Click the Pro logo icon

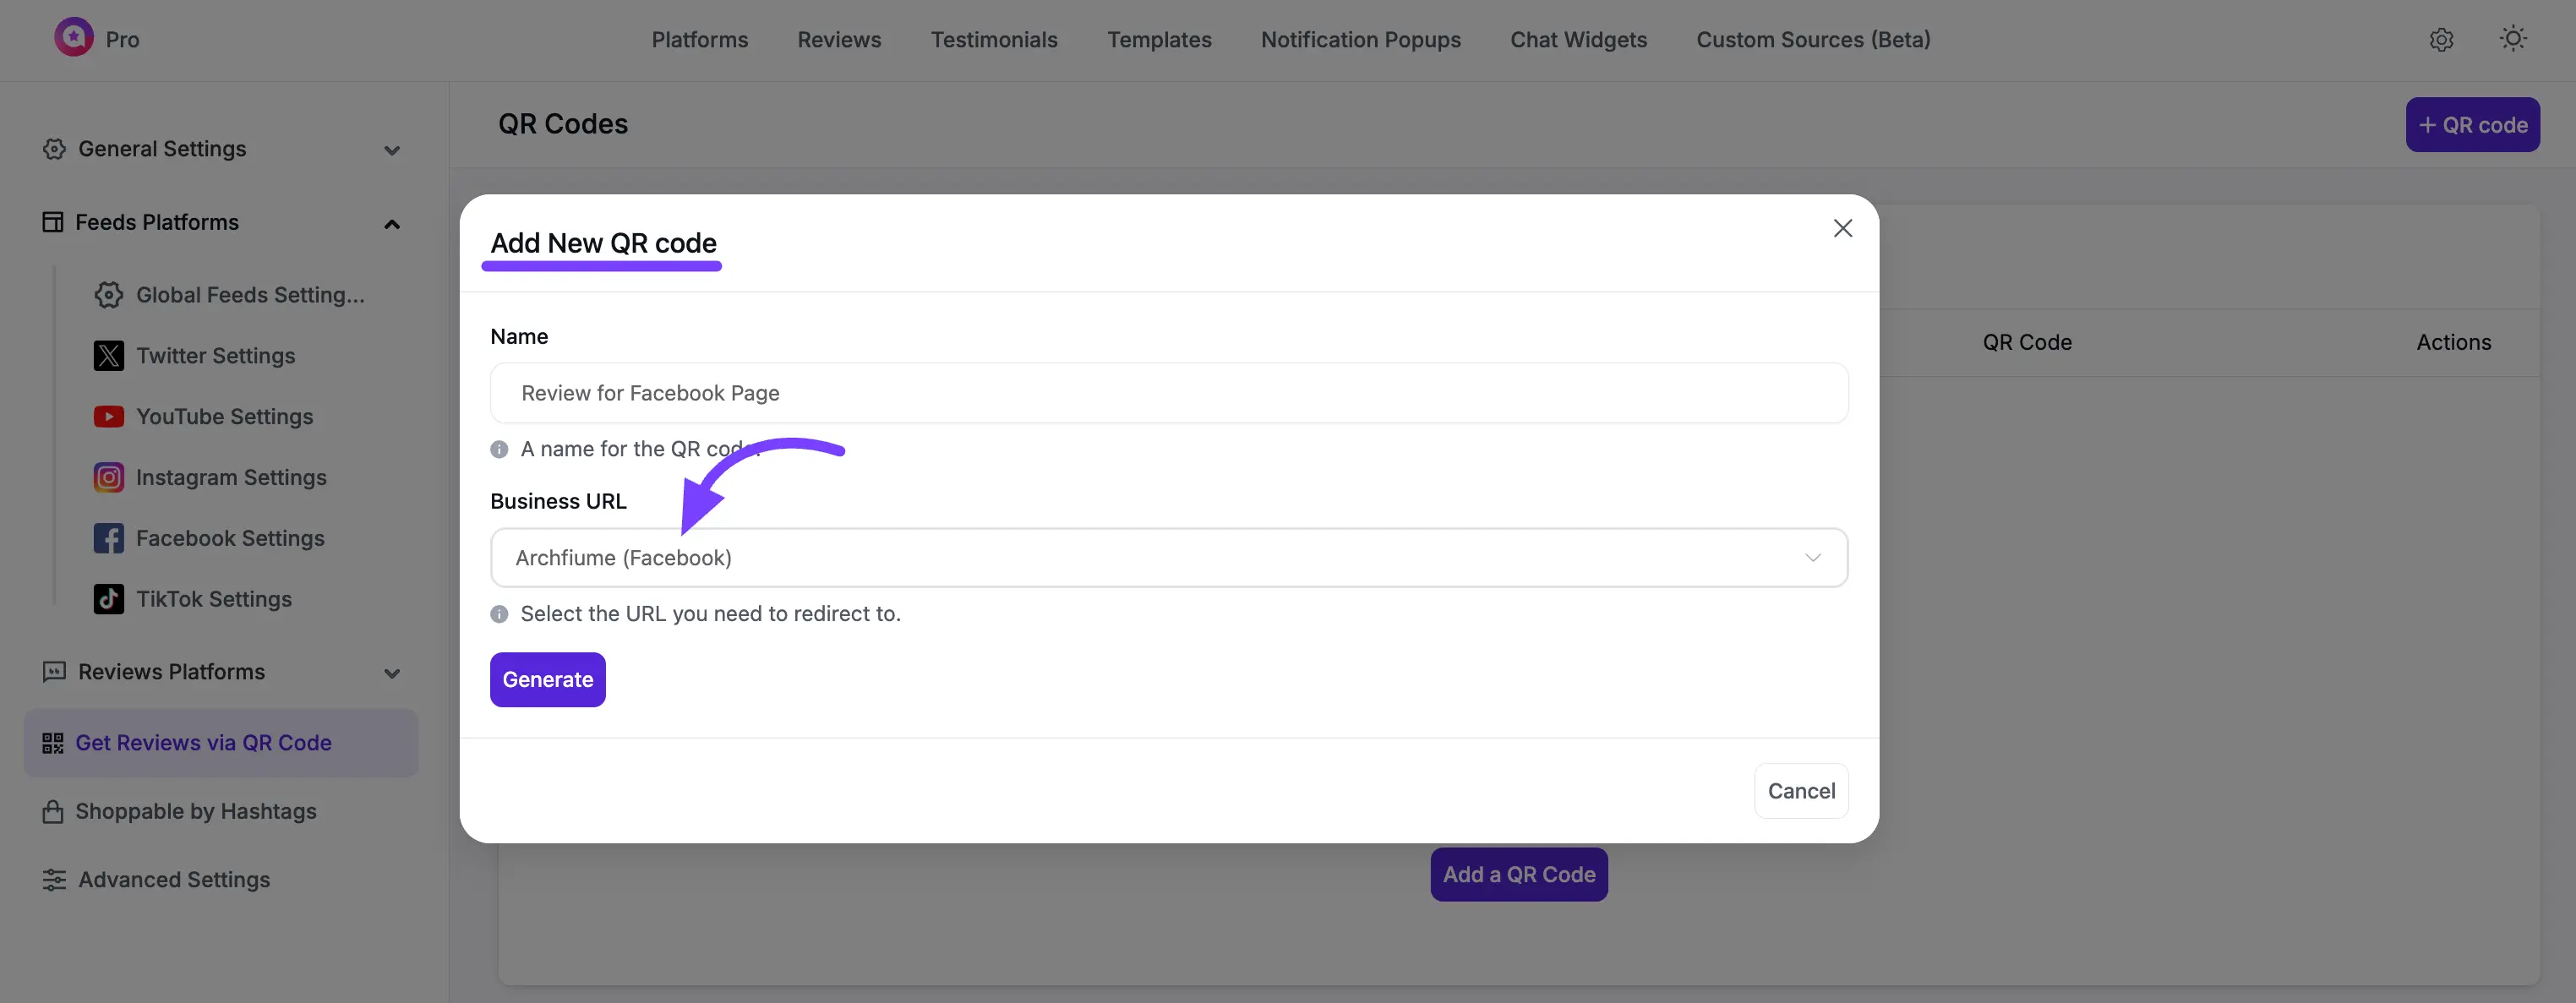73,38
